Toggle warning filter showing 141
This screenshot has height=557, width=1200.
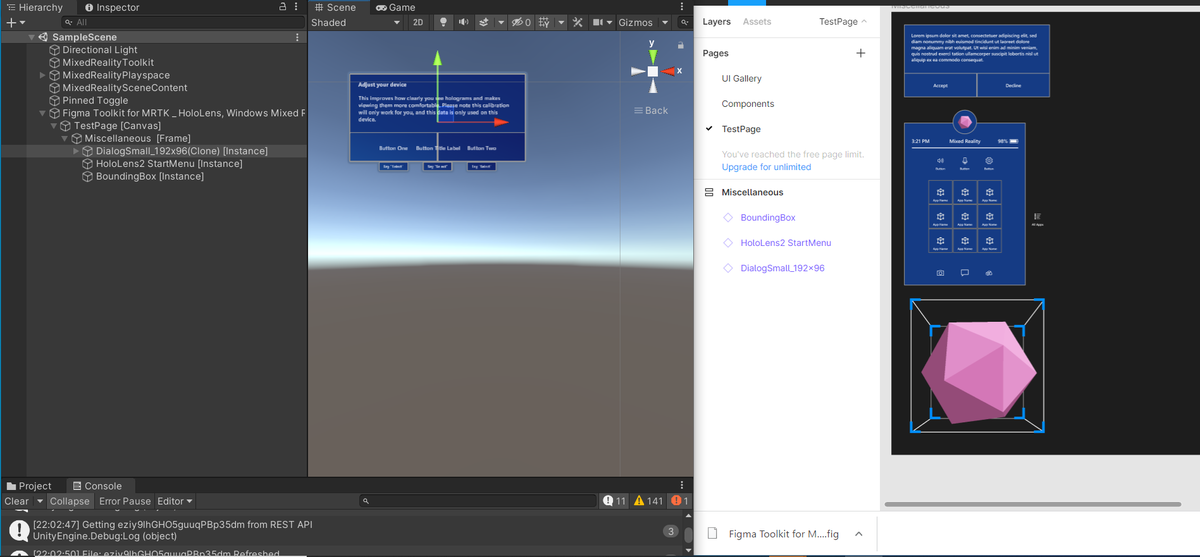click(x=649, y=501)
